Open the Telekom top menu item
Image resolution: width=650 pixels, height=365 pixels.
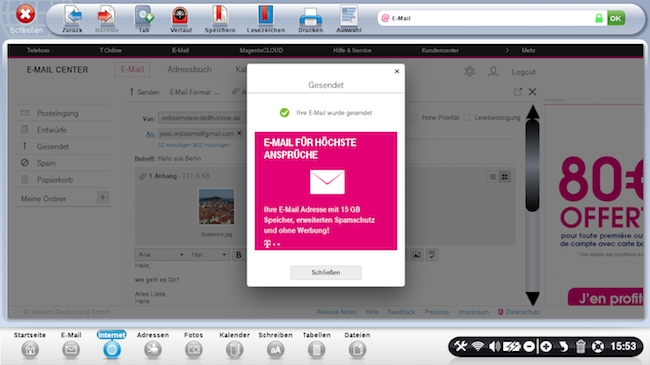coord(38,50)
